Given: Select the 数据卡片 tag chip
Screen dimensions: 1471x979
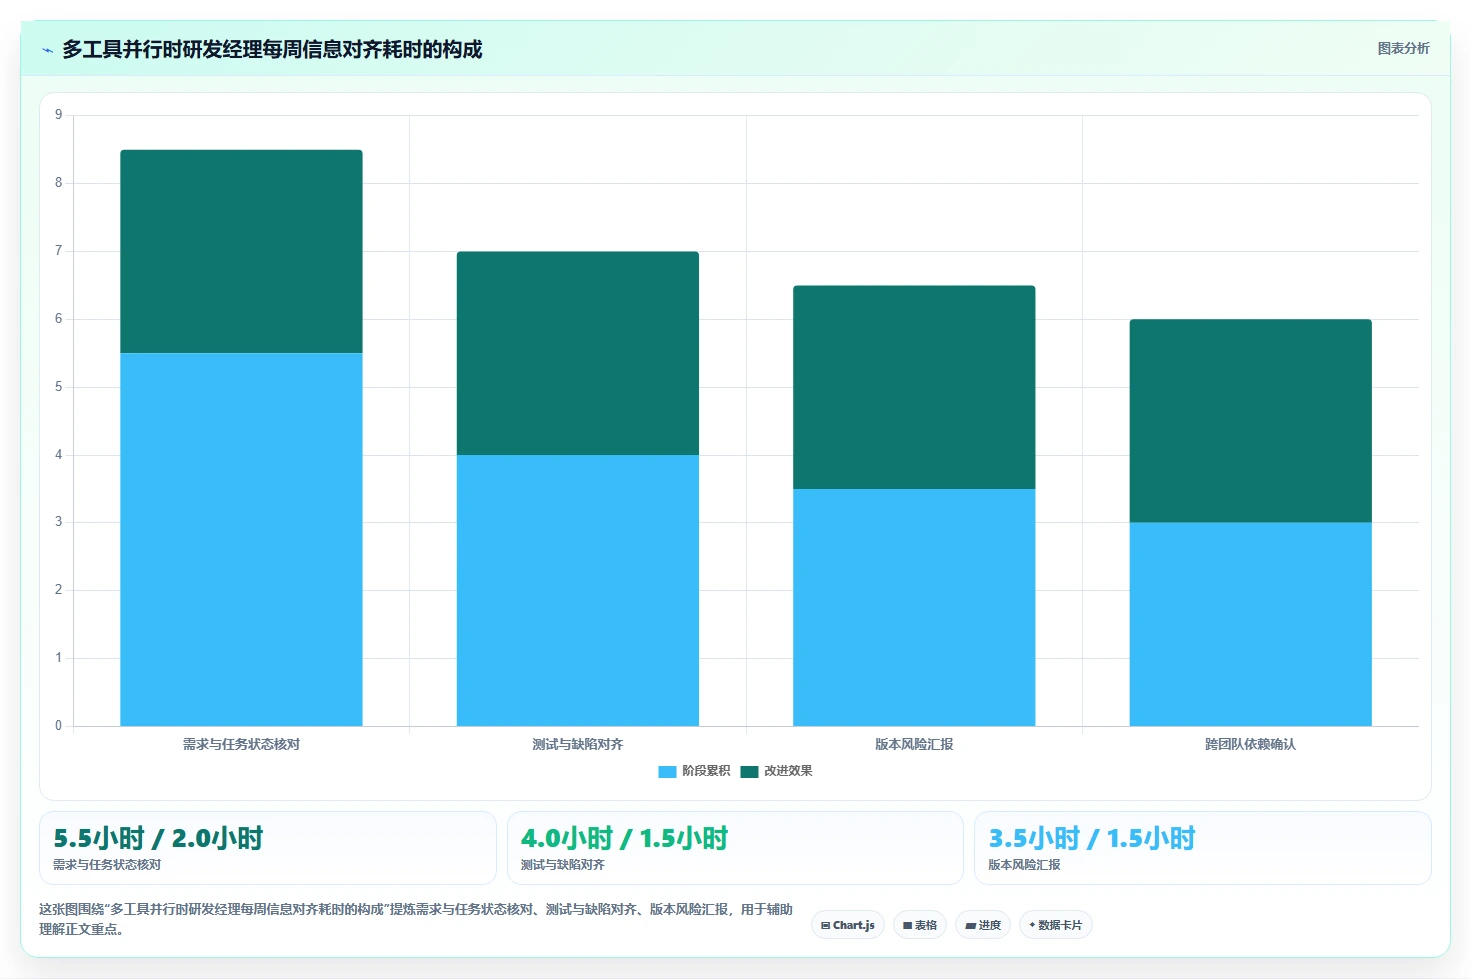Looking at the screenshot, I should (x=1056, y=925).
